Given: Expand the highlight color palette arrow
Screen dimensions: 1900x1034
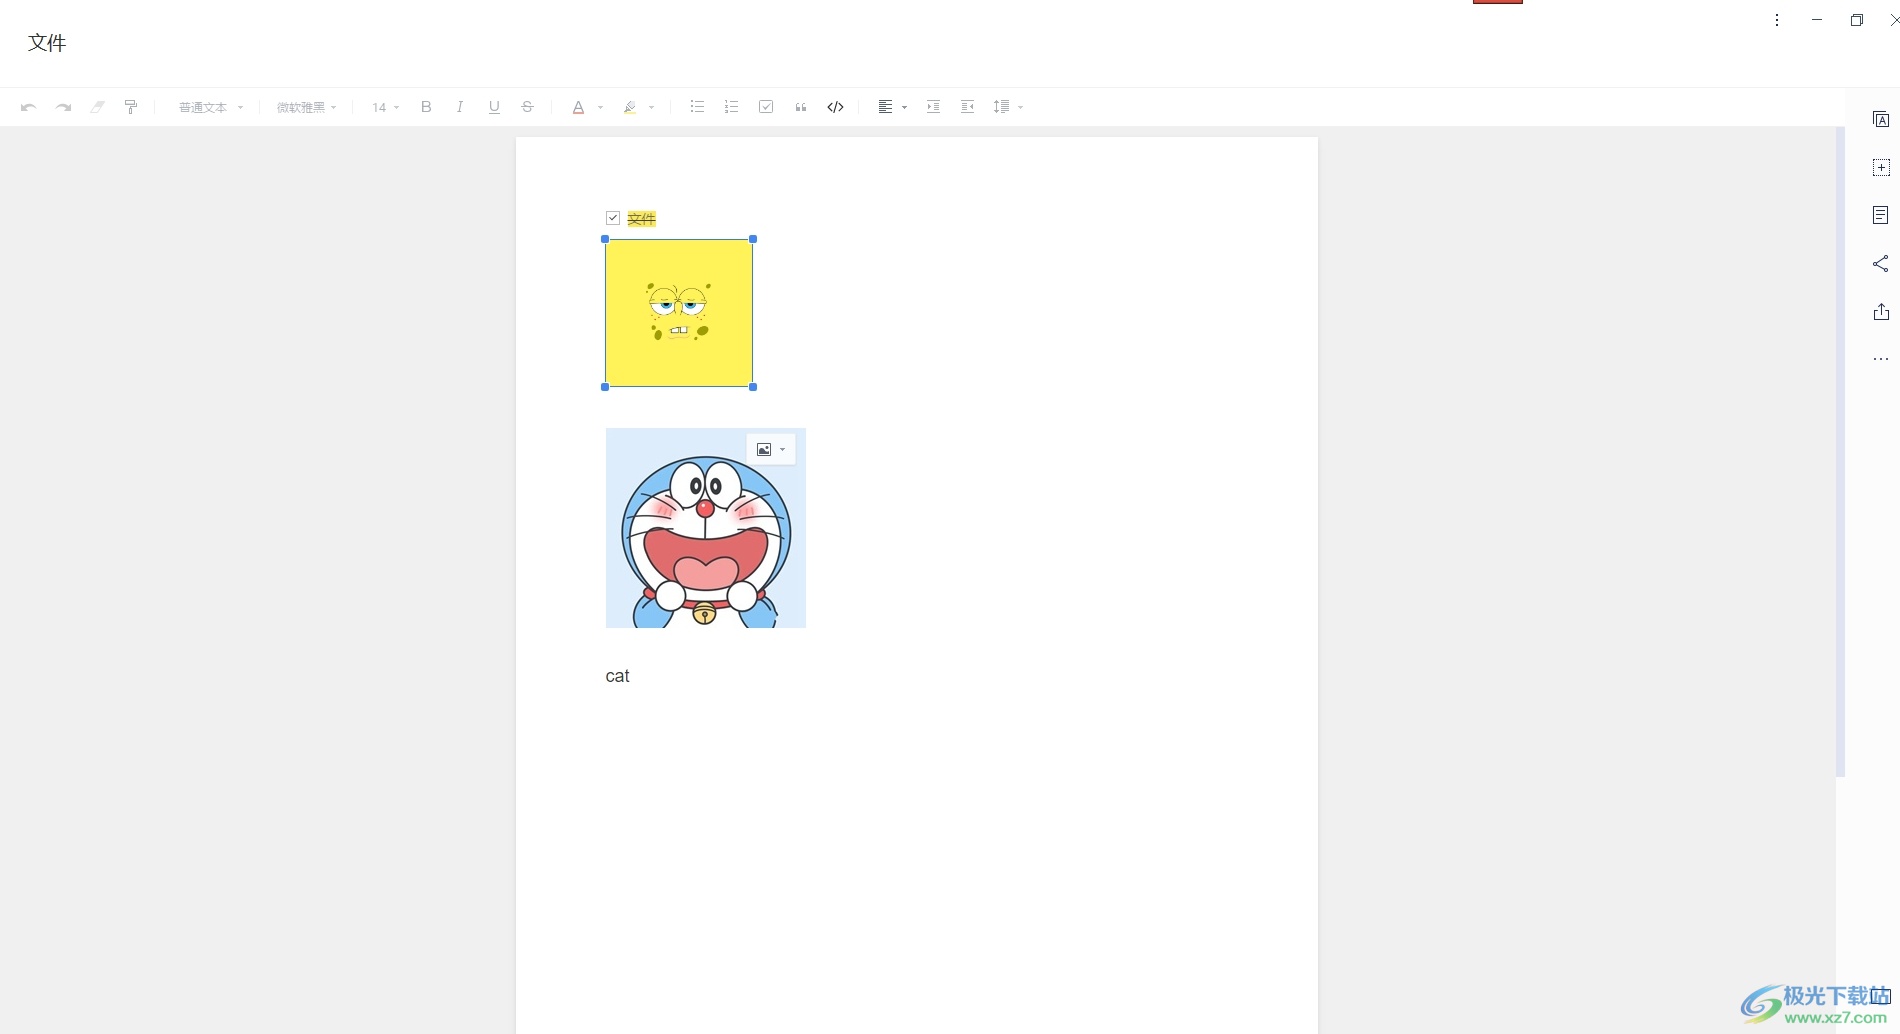Looking at the screenshot, I should 652,108.
